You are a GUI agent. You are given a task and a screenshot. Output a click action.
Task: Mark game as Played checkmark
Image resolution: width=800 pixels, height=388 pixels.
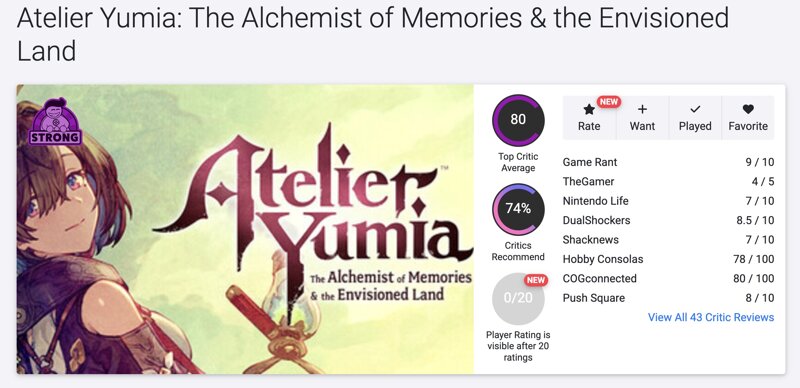(x=695, y=109)
